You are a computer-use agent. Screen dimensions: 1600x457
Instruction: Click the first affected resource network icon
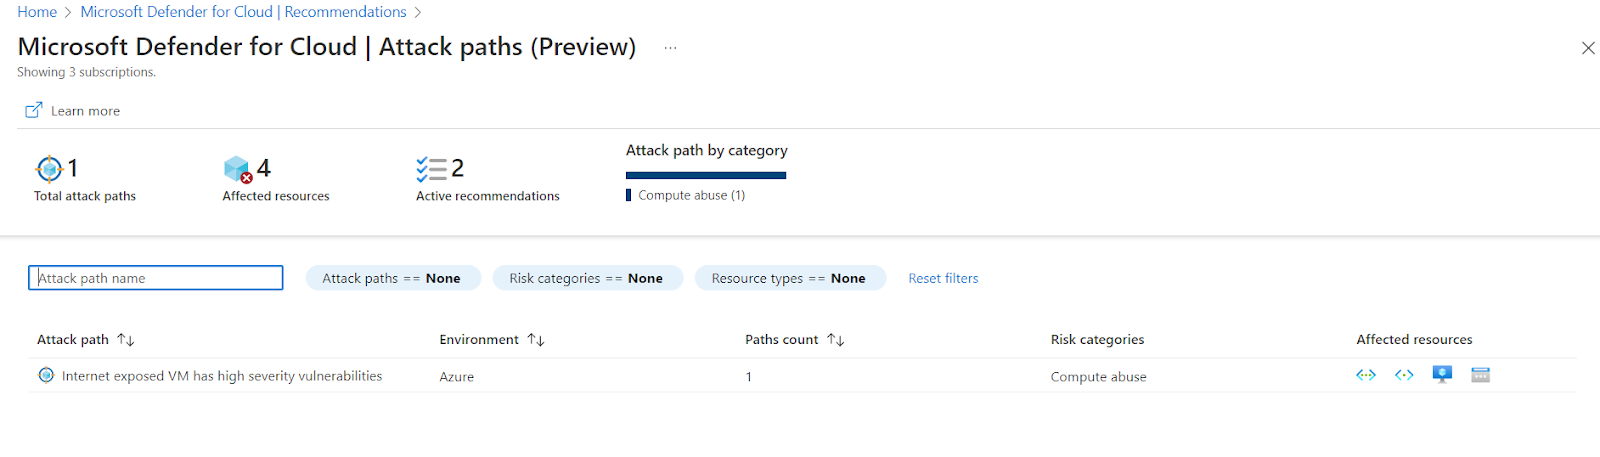1366,375
